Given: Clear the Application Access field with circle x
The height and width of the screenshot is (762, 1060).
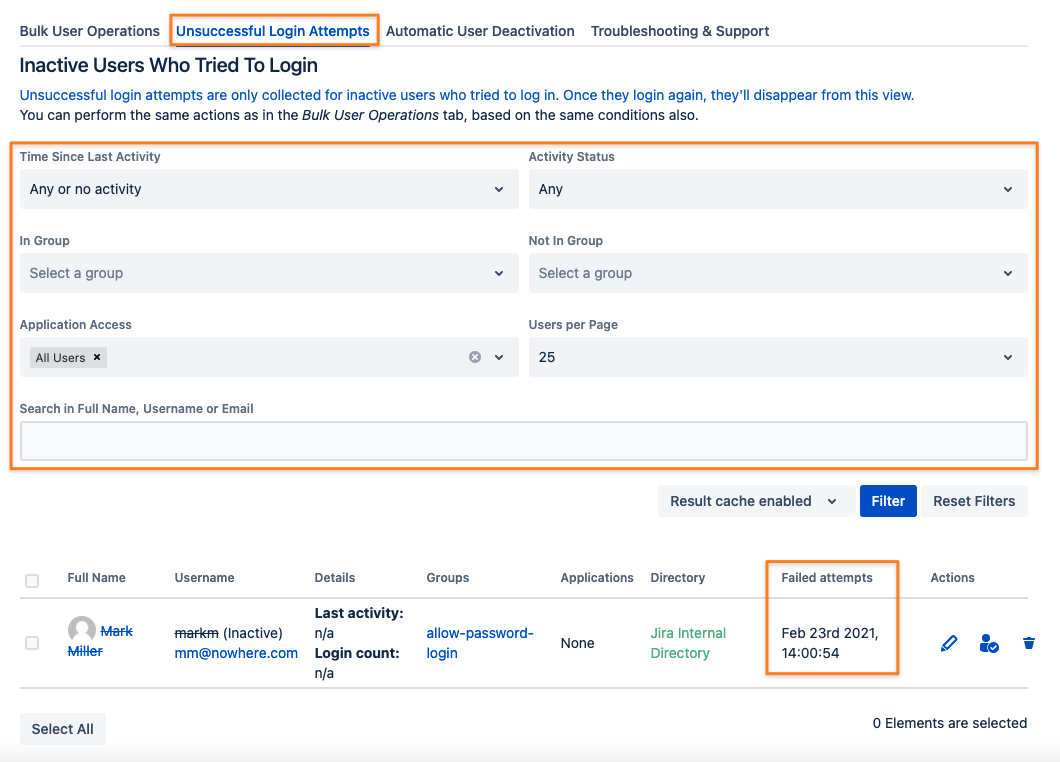Looking at the screenshot, I should (x=475, y=357).
